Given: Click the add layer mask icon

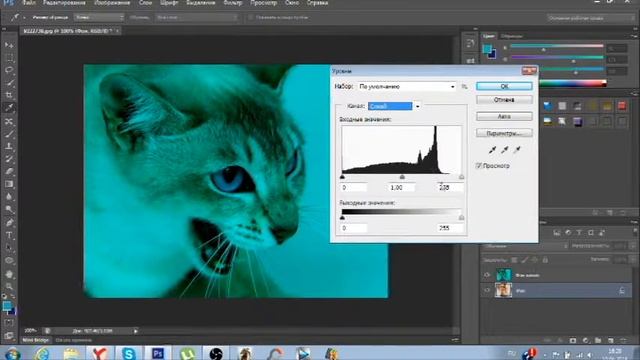Looking at the screenshot, I should [573, 340].
